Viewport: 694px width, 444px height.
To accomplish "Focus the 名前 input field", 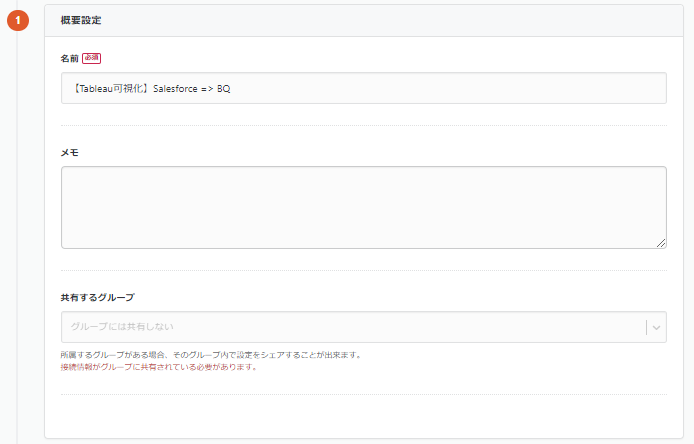I will click(x=364, y=88).
